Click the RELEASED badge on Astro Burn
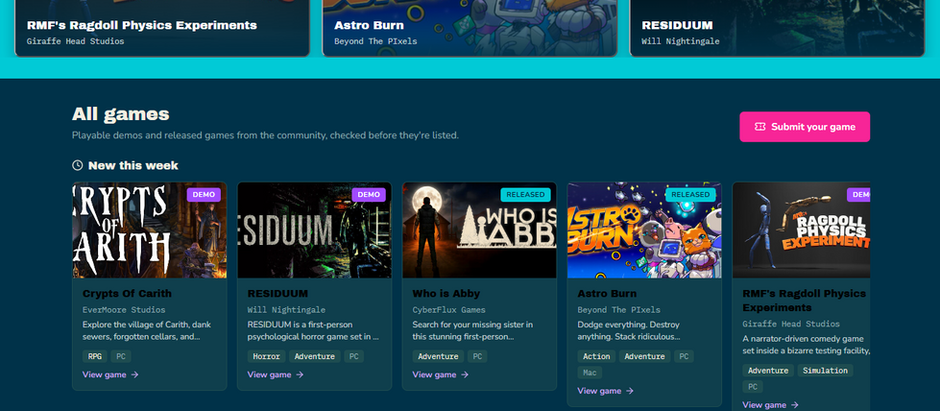 pyautogui.click(x=691, y=195)
